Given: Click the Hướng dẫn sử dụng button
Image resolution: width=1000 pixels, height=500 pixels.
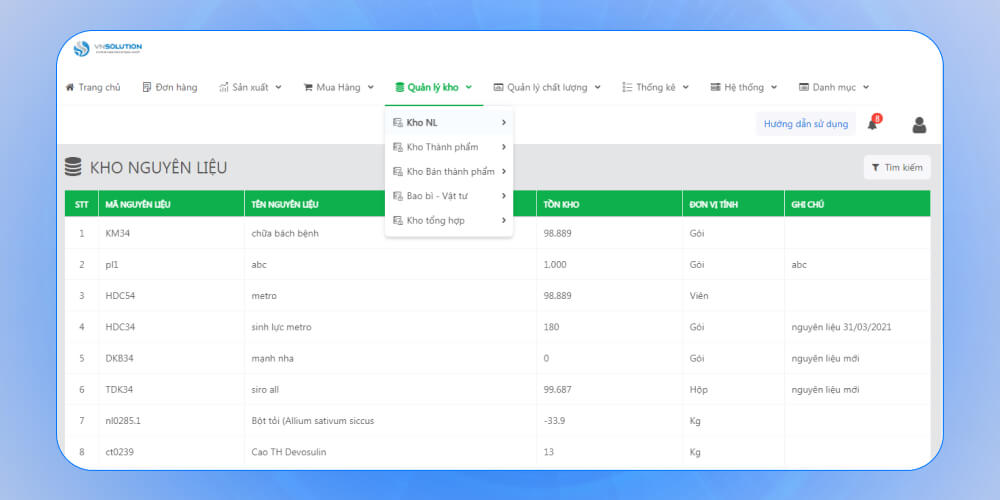Looking at the screenshot, I should point(805,124).
